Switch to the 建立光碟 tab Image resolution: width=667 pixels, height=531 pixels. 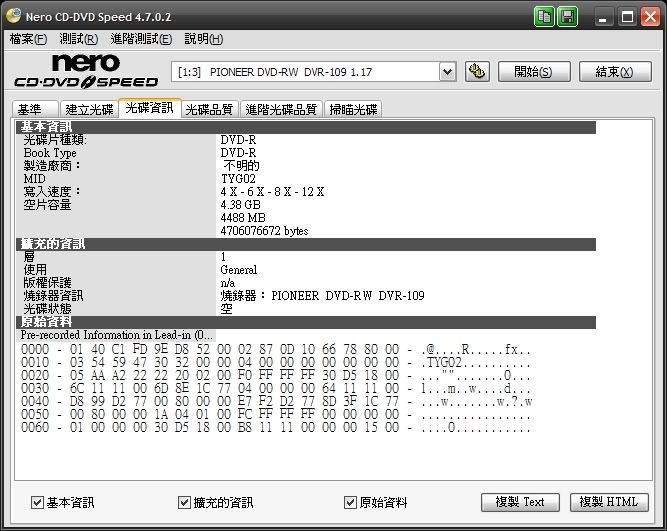pos(87,109)
